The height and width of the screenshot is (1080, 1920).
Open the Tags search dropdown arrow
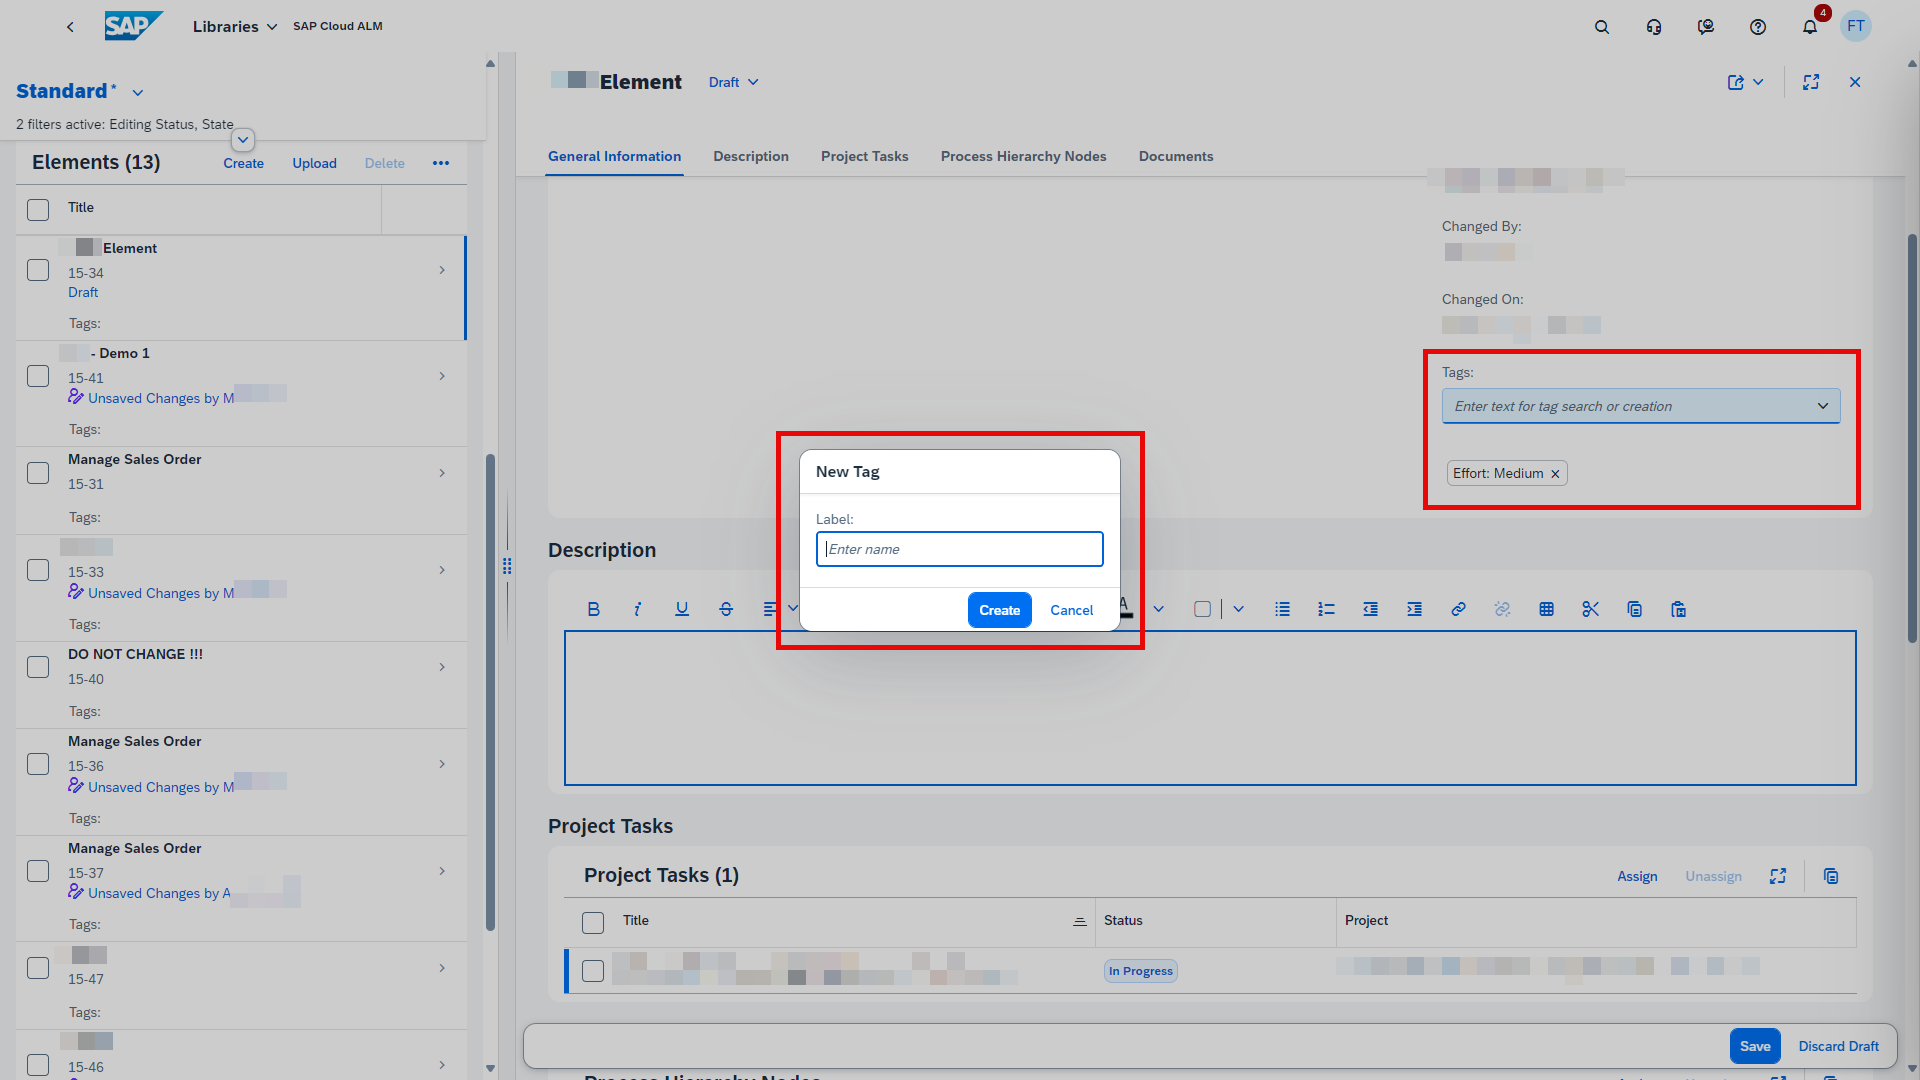click(x=1823, y=406)
